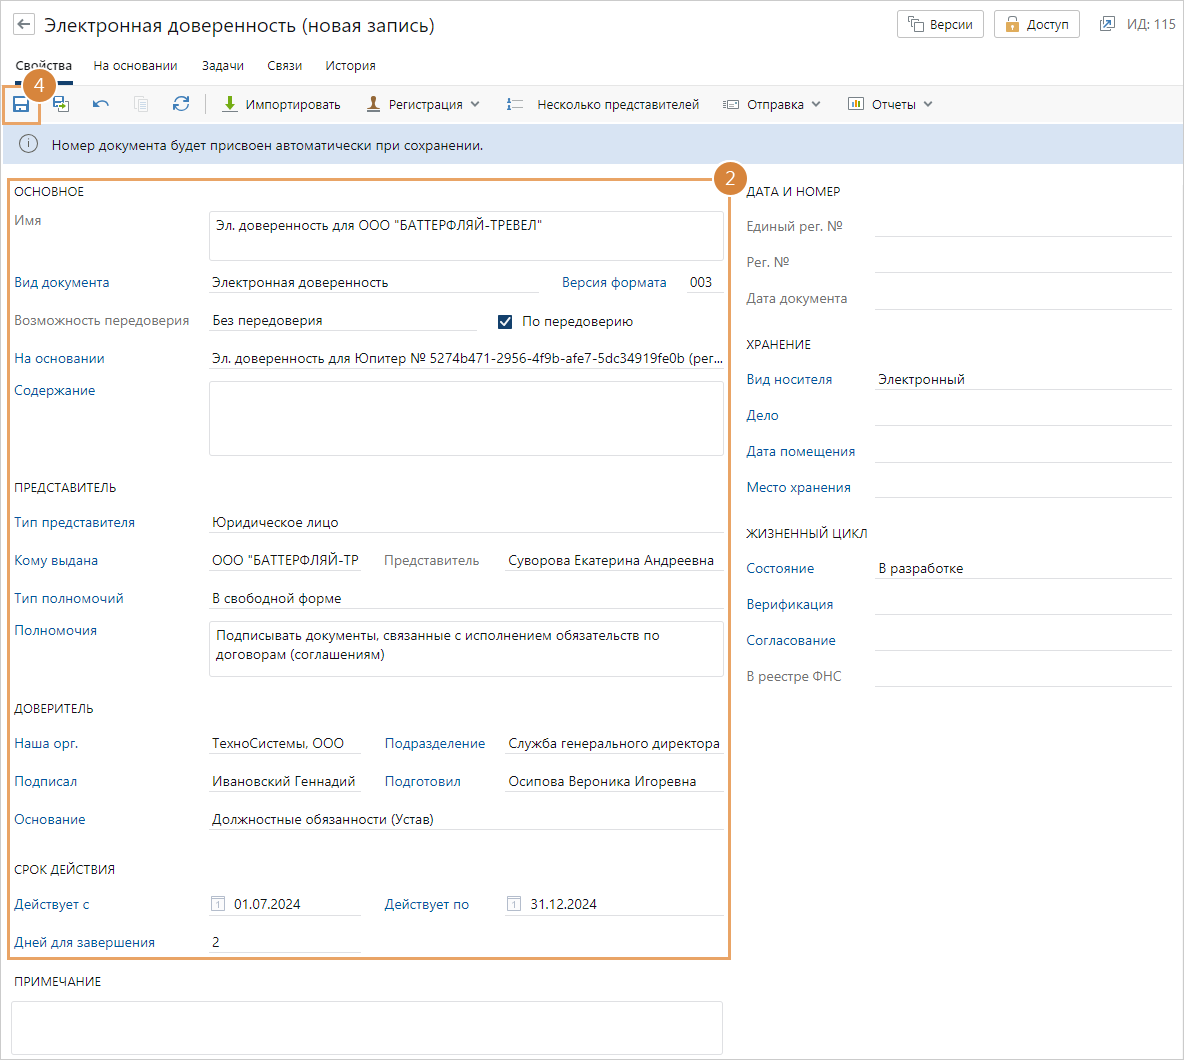Click the undo changes arrow icon
This screenshot has width=1184, height=1060.
coord(101,104)
